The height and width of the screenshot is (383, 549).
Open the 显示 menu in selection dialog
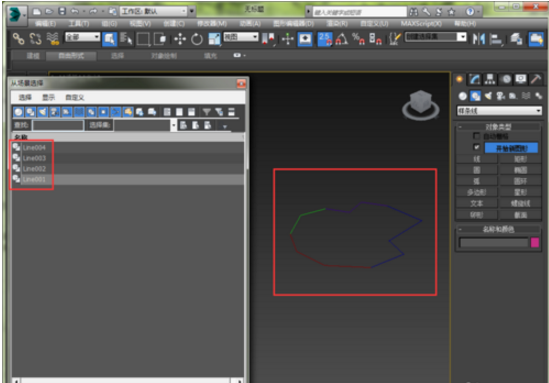[x=48, y=97]
